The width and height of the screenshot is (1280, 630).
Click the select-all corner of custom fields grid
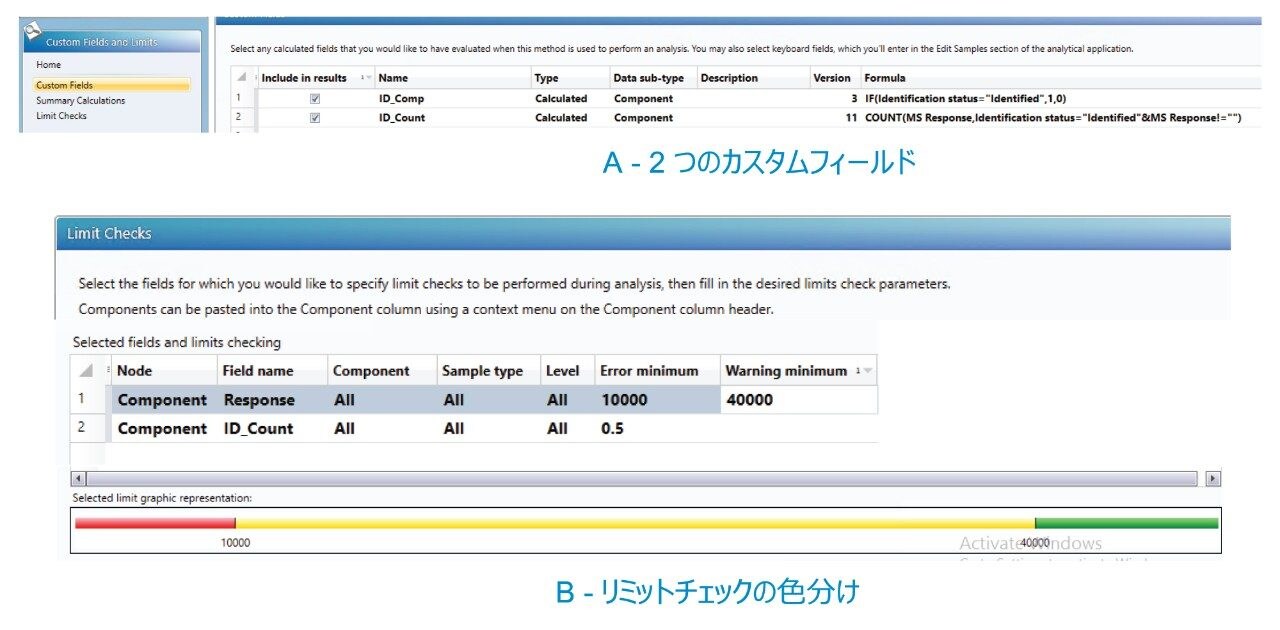pyautogui.click(x=240, y=78)
